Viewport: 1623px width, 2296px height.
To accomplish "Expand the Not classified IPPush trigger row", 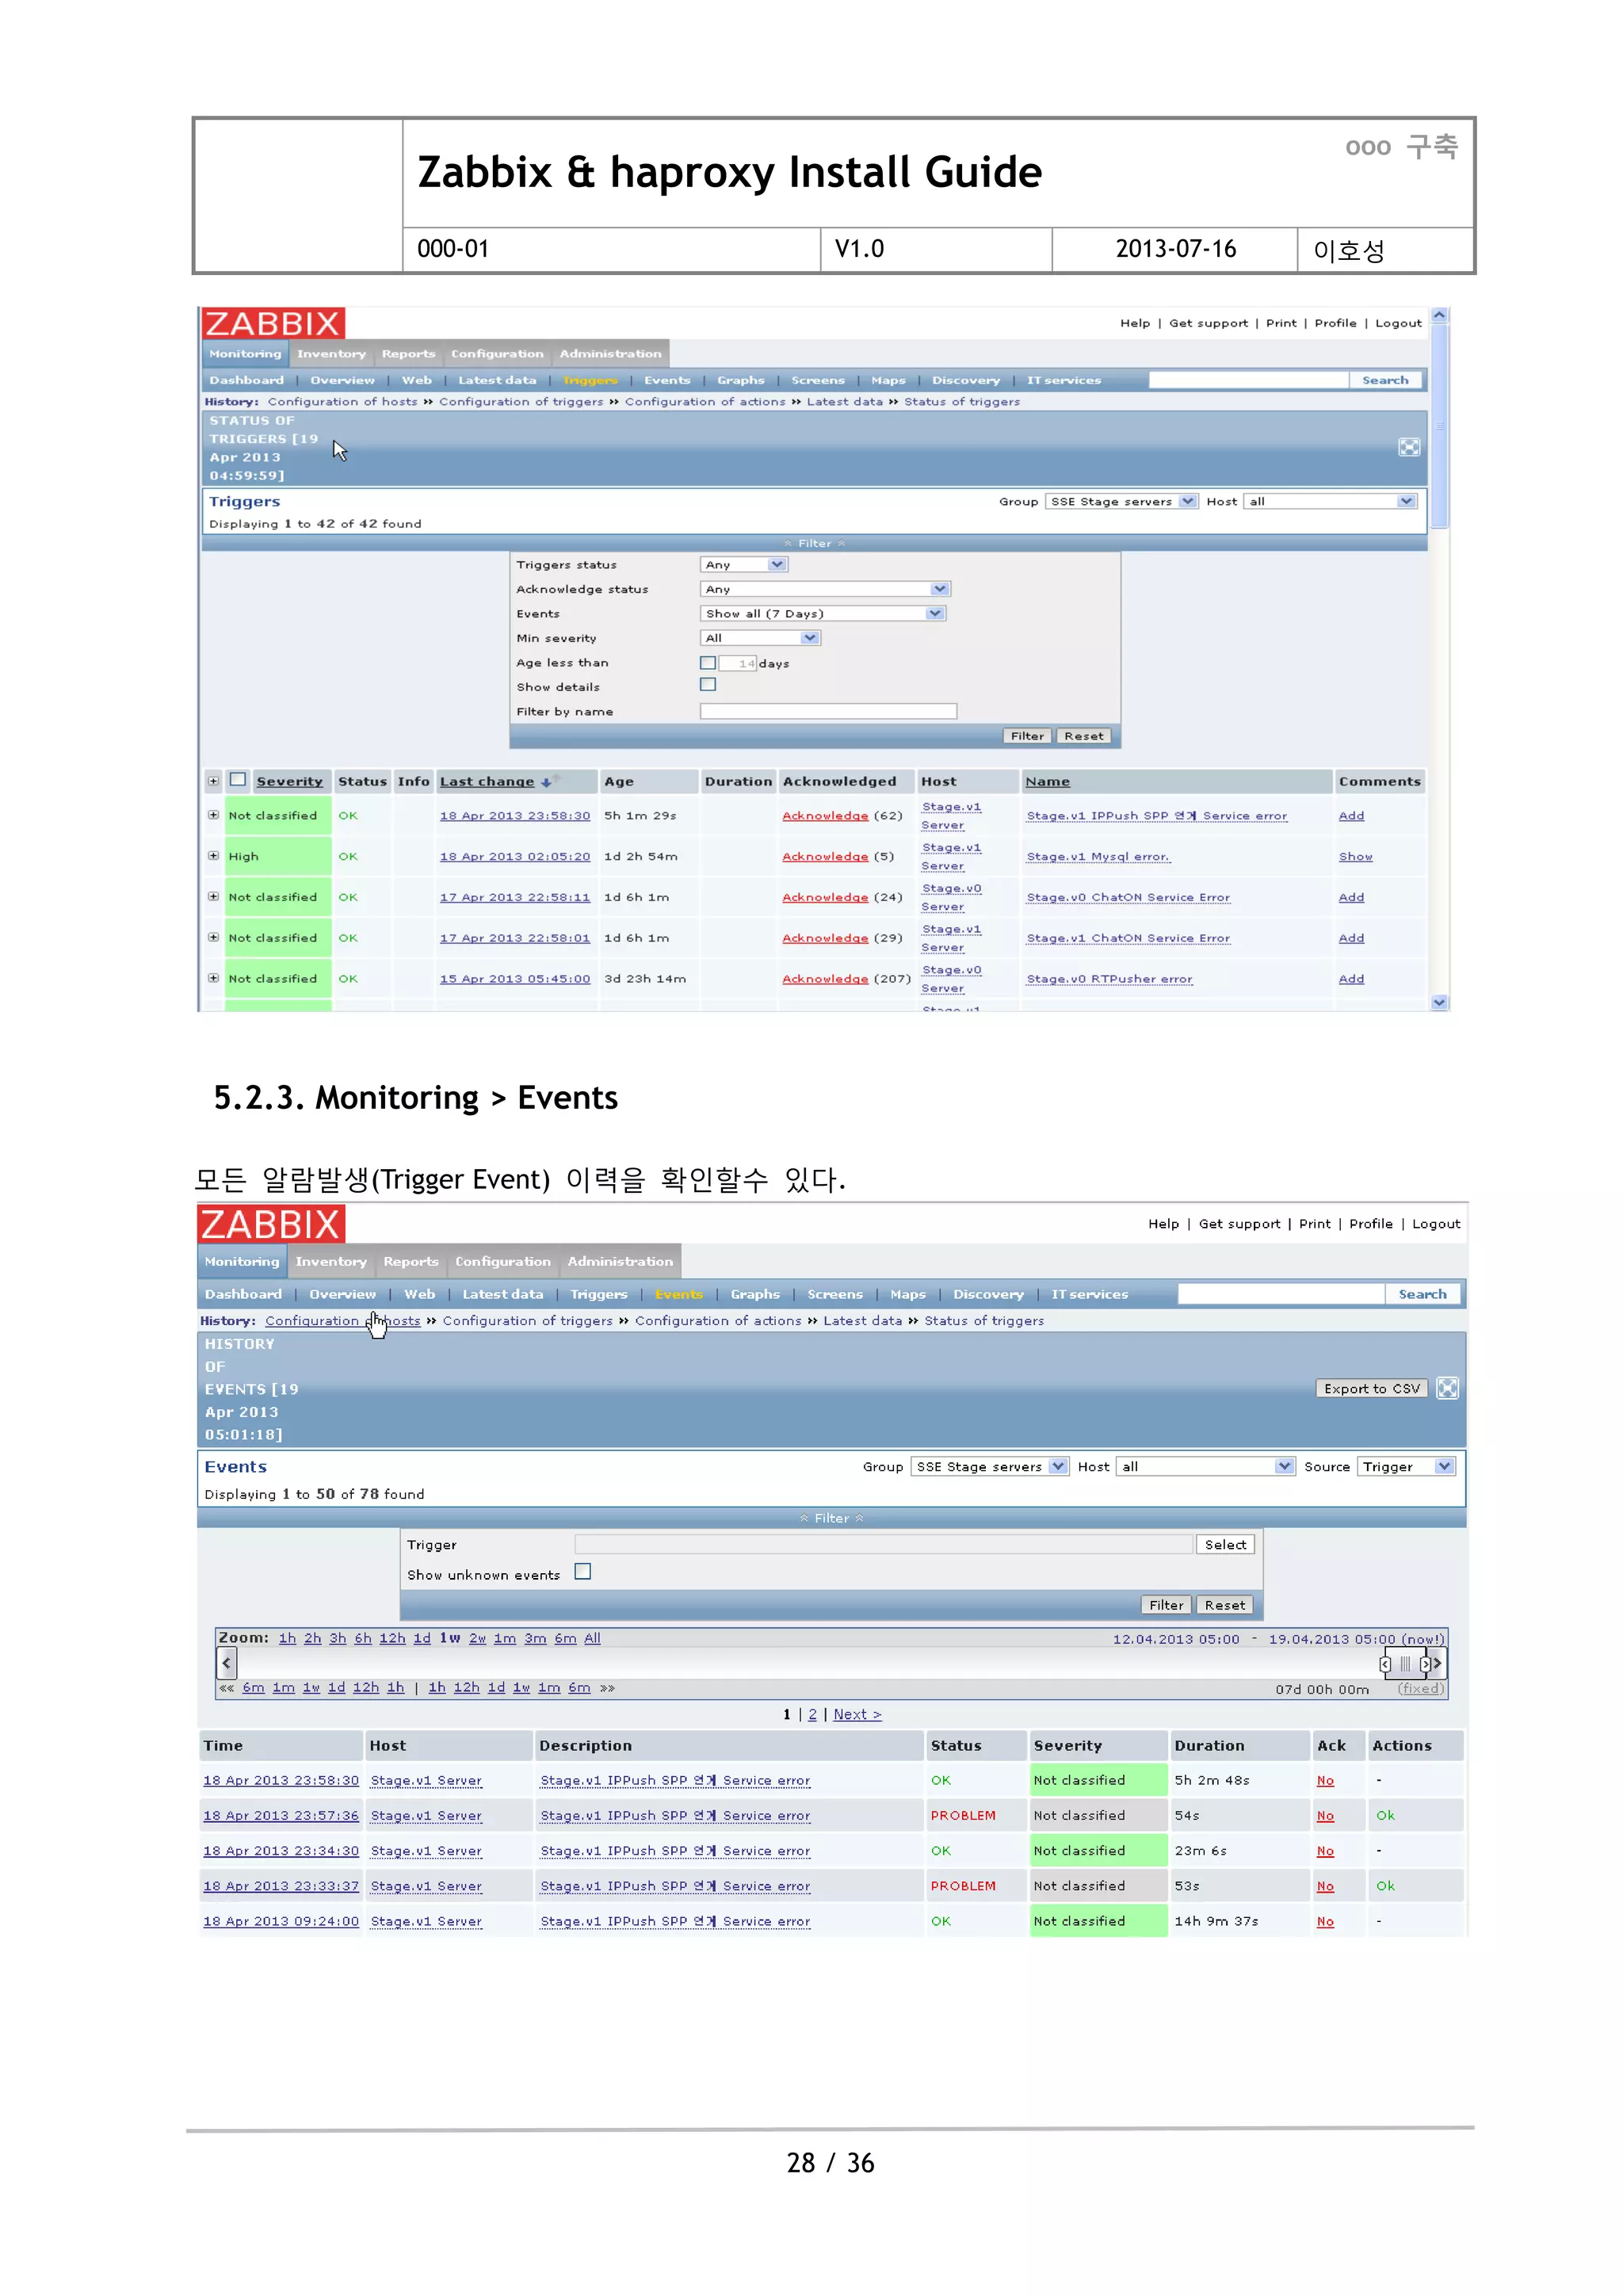I will click(x=213, y=815).
